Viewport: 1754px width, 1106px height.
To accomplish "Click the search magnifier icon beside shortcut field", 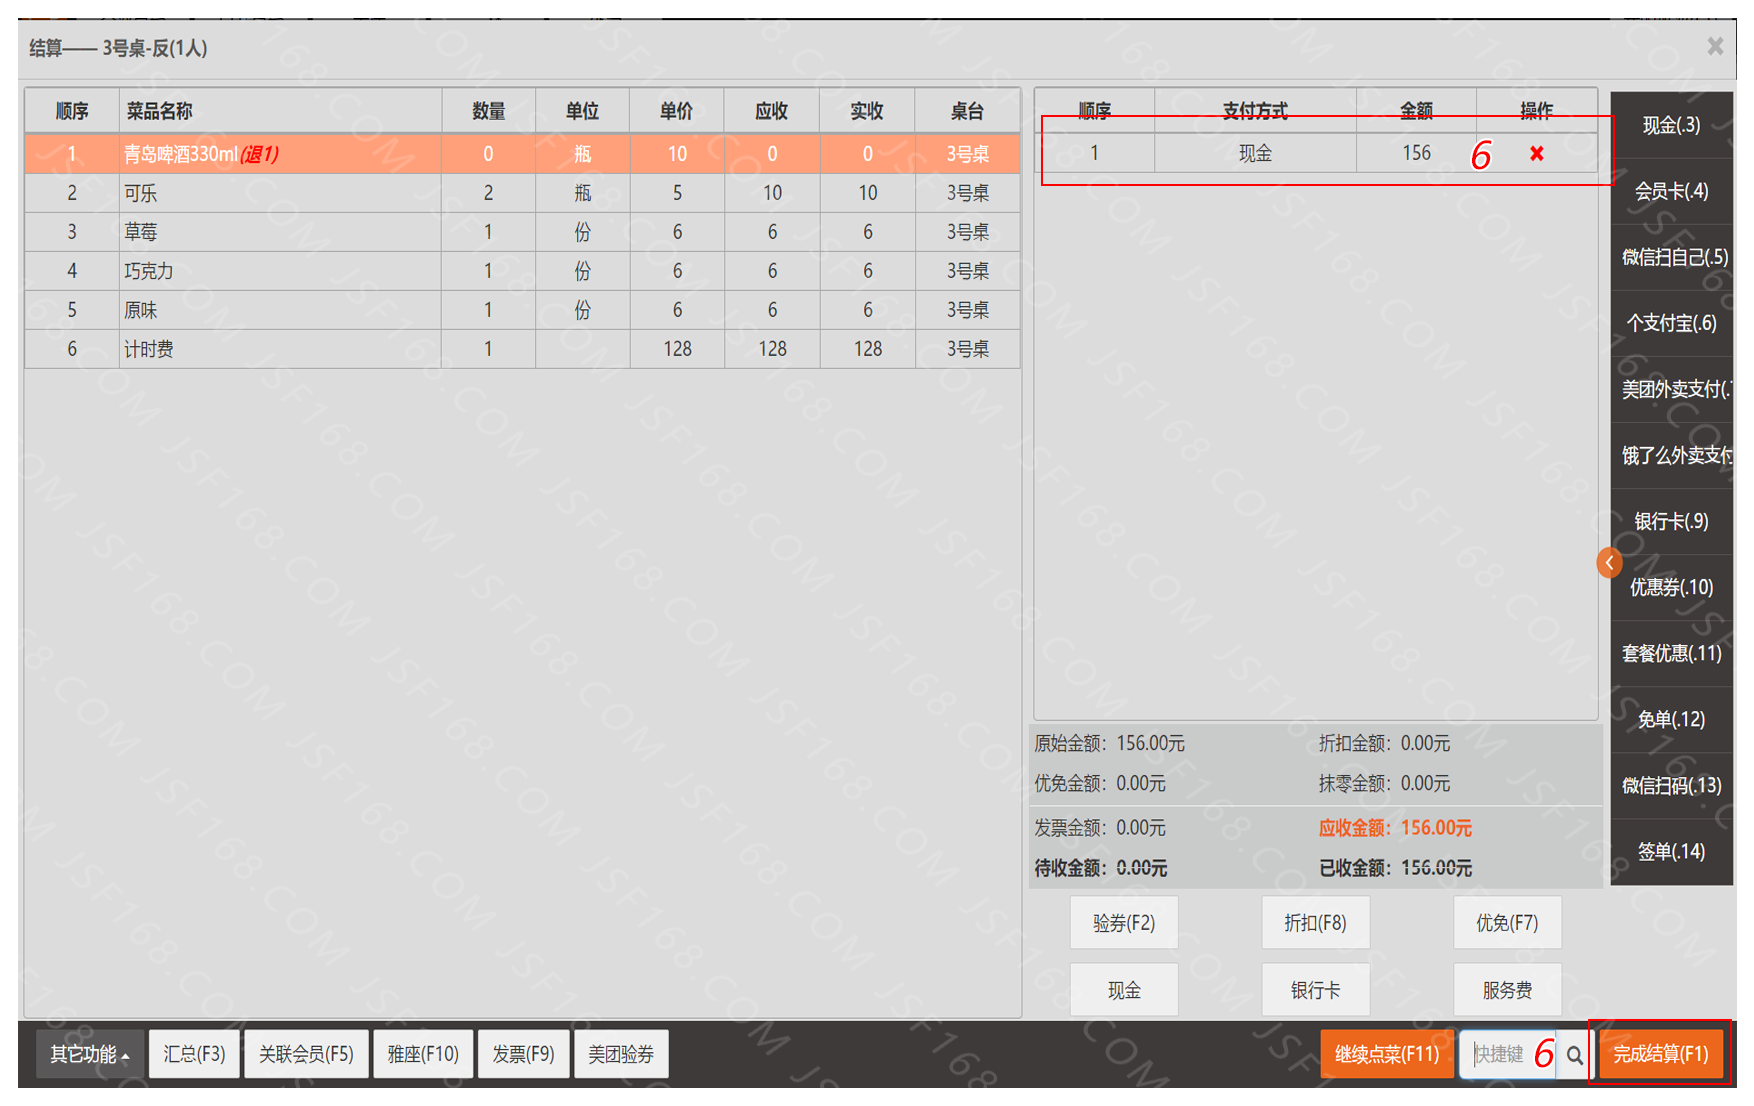I will click(x=1575, y=1054).
